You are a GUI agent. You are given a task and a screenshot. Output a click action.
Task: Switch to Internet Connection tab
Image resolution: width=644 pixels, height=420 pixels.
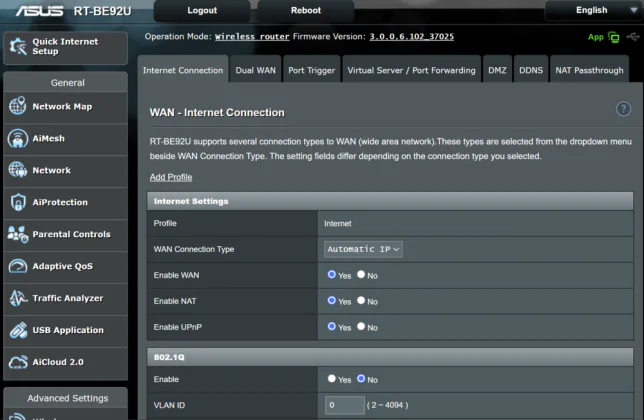[183, 70]
